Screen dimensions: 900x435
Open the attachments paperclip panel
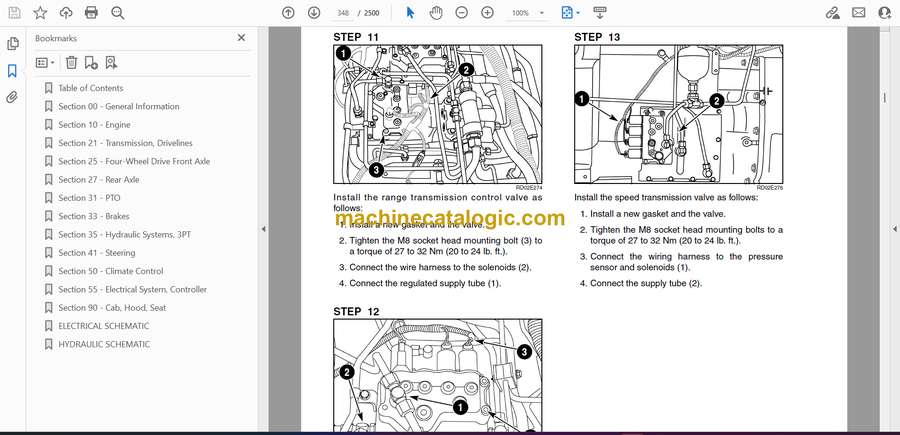tap(12, 97)
